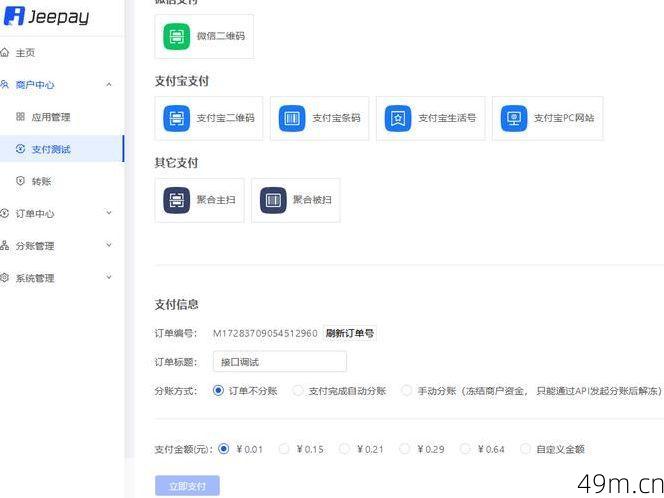Click the 支付宝PC网站 card label
The width and height of the screenshot is (664, 498).
(x=564, y=118)
